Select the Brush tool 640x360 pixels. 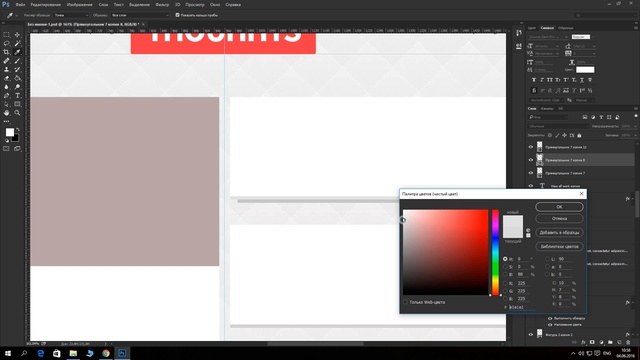(18, 61)
